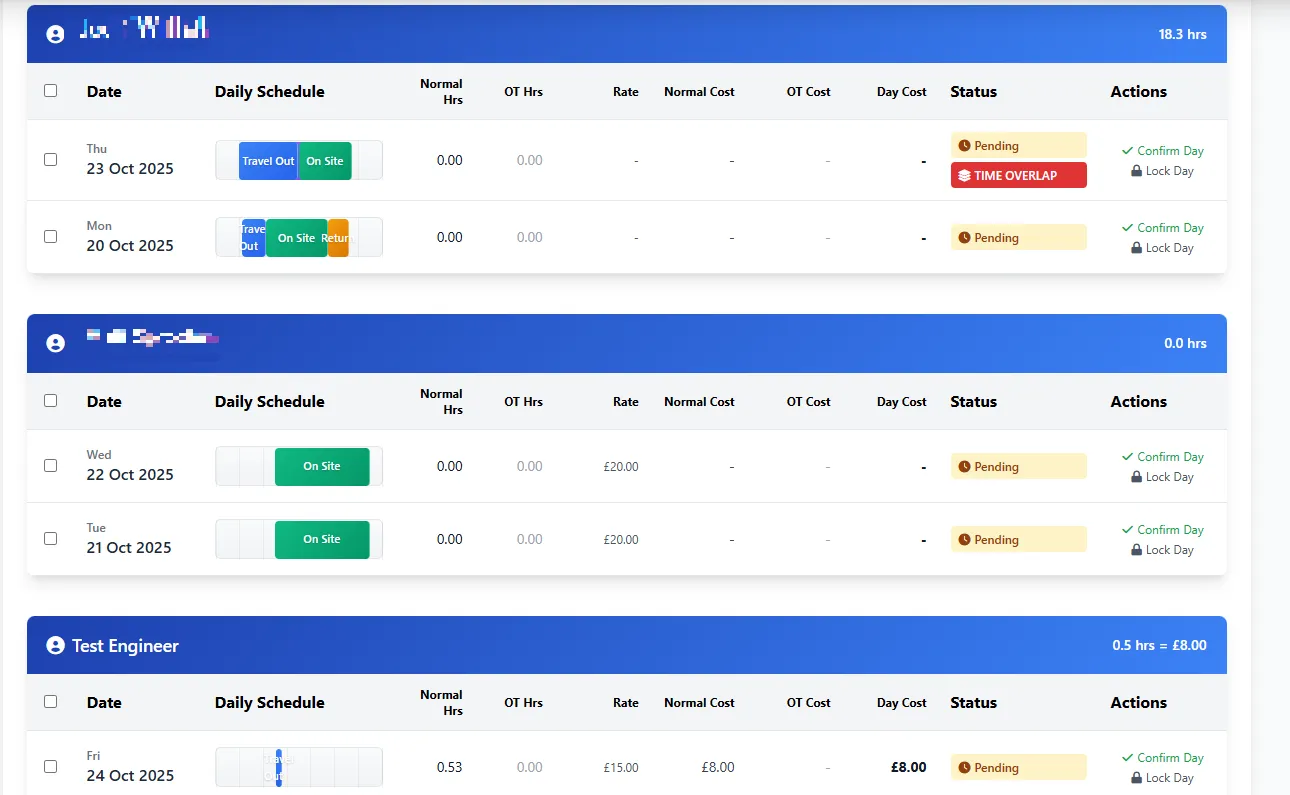Viewport: 1290px width, 795px height.
Task: Tick the checkbox for Wed 22 Oct 2025
Action: 51,465
